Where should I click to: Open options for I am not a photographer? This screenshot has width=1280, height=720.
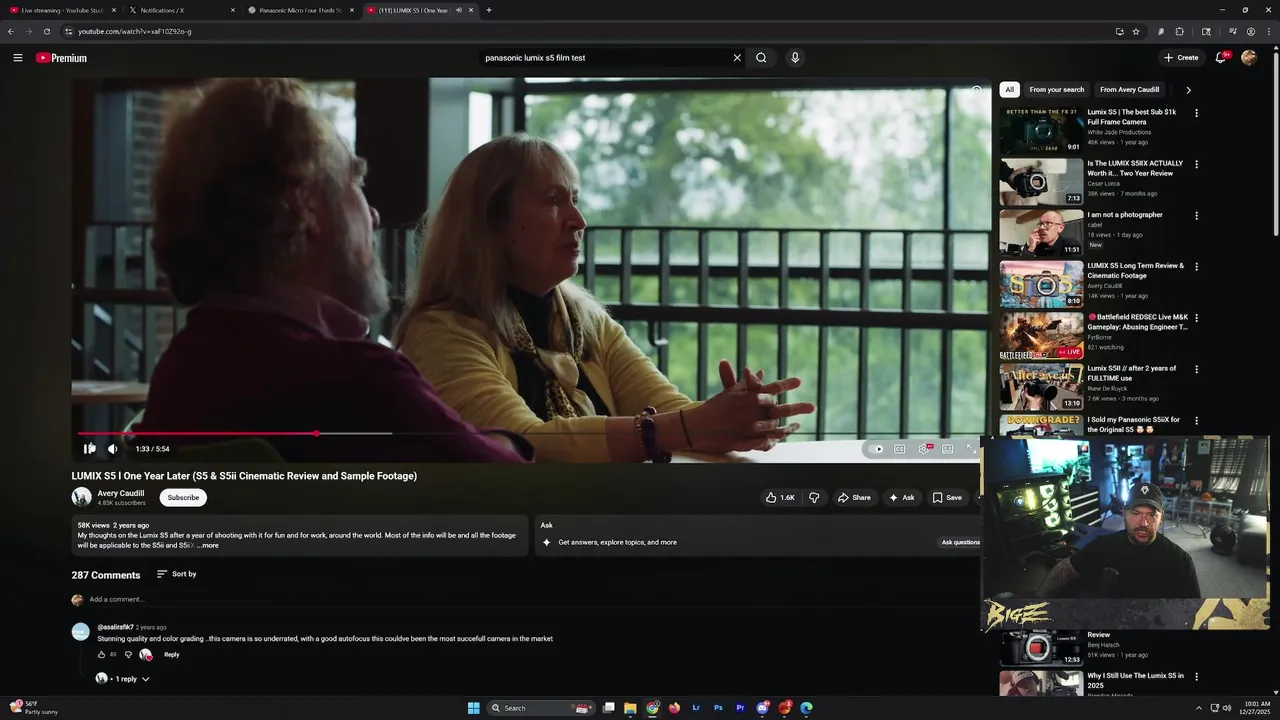point(1196,216)
